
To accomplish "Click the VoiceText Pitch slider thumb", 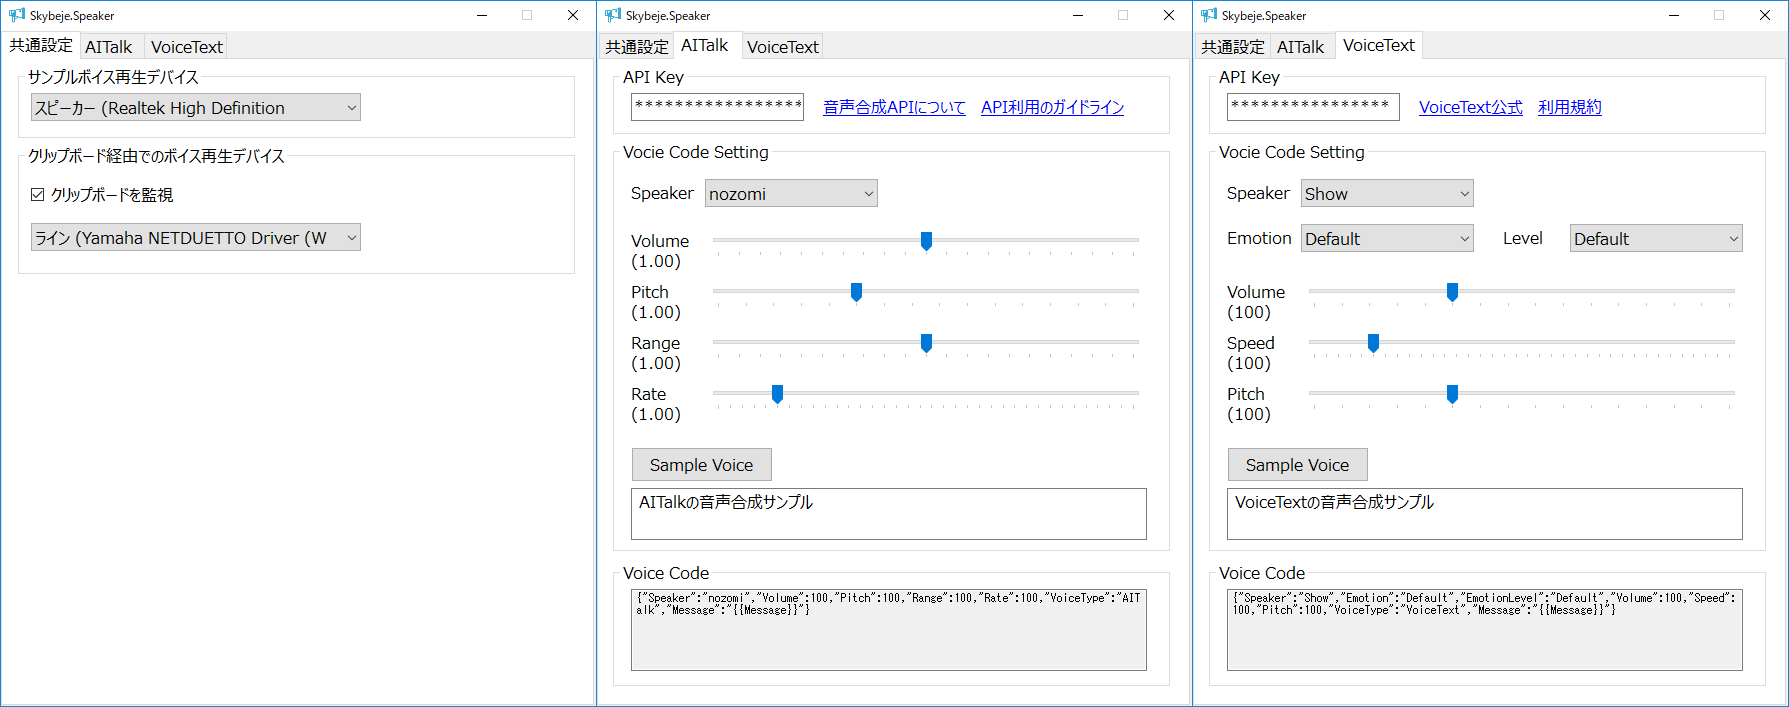I will [1452, 394].
